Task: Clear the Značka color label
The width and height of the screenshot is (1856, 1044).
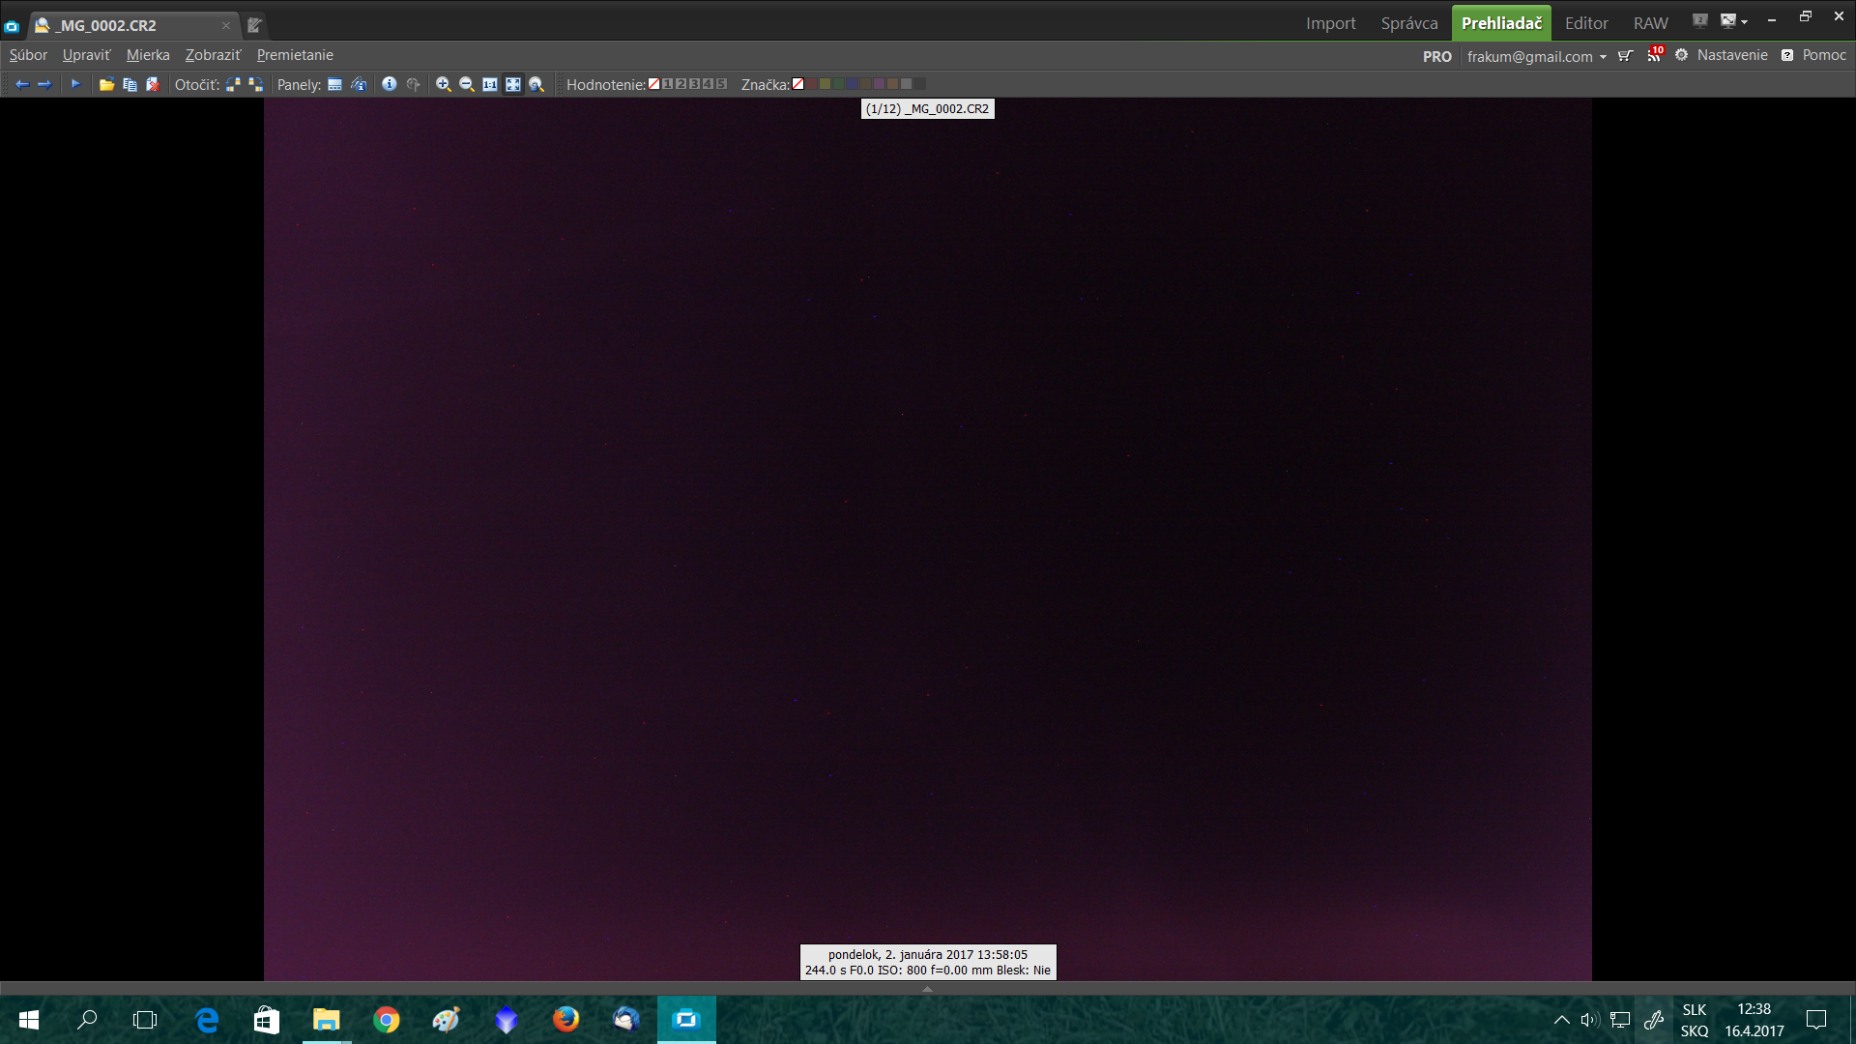Action: pyautogui.click(x=798, y=84)
